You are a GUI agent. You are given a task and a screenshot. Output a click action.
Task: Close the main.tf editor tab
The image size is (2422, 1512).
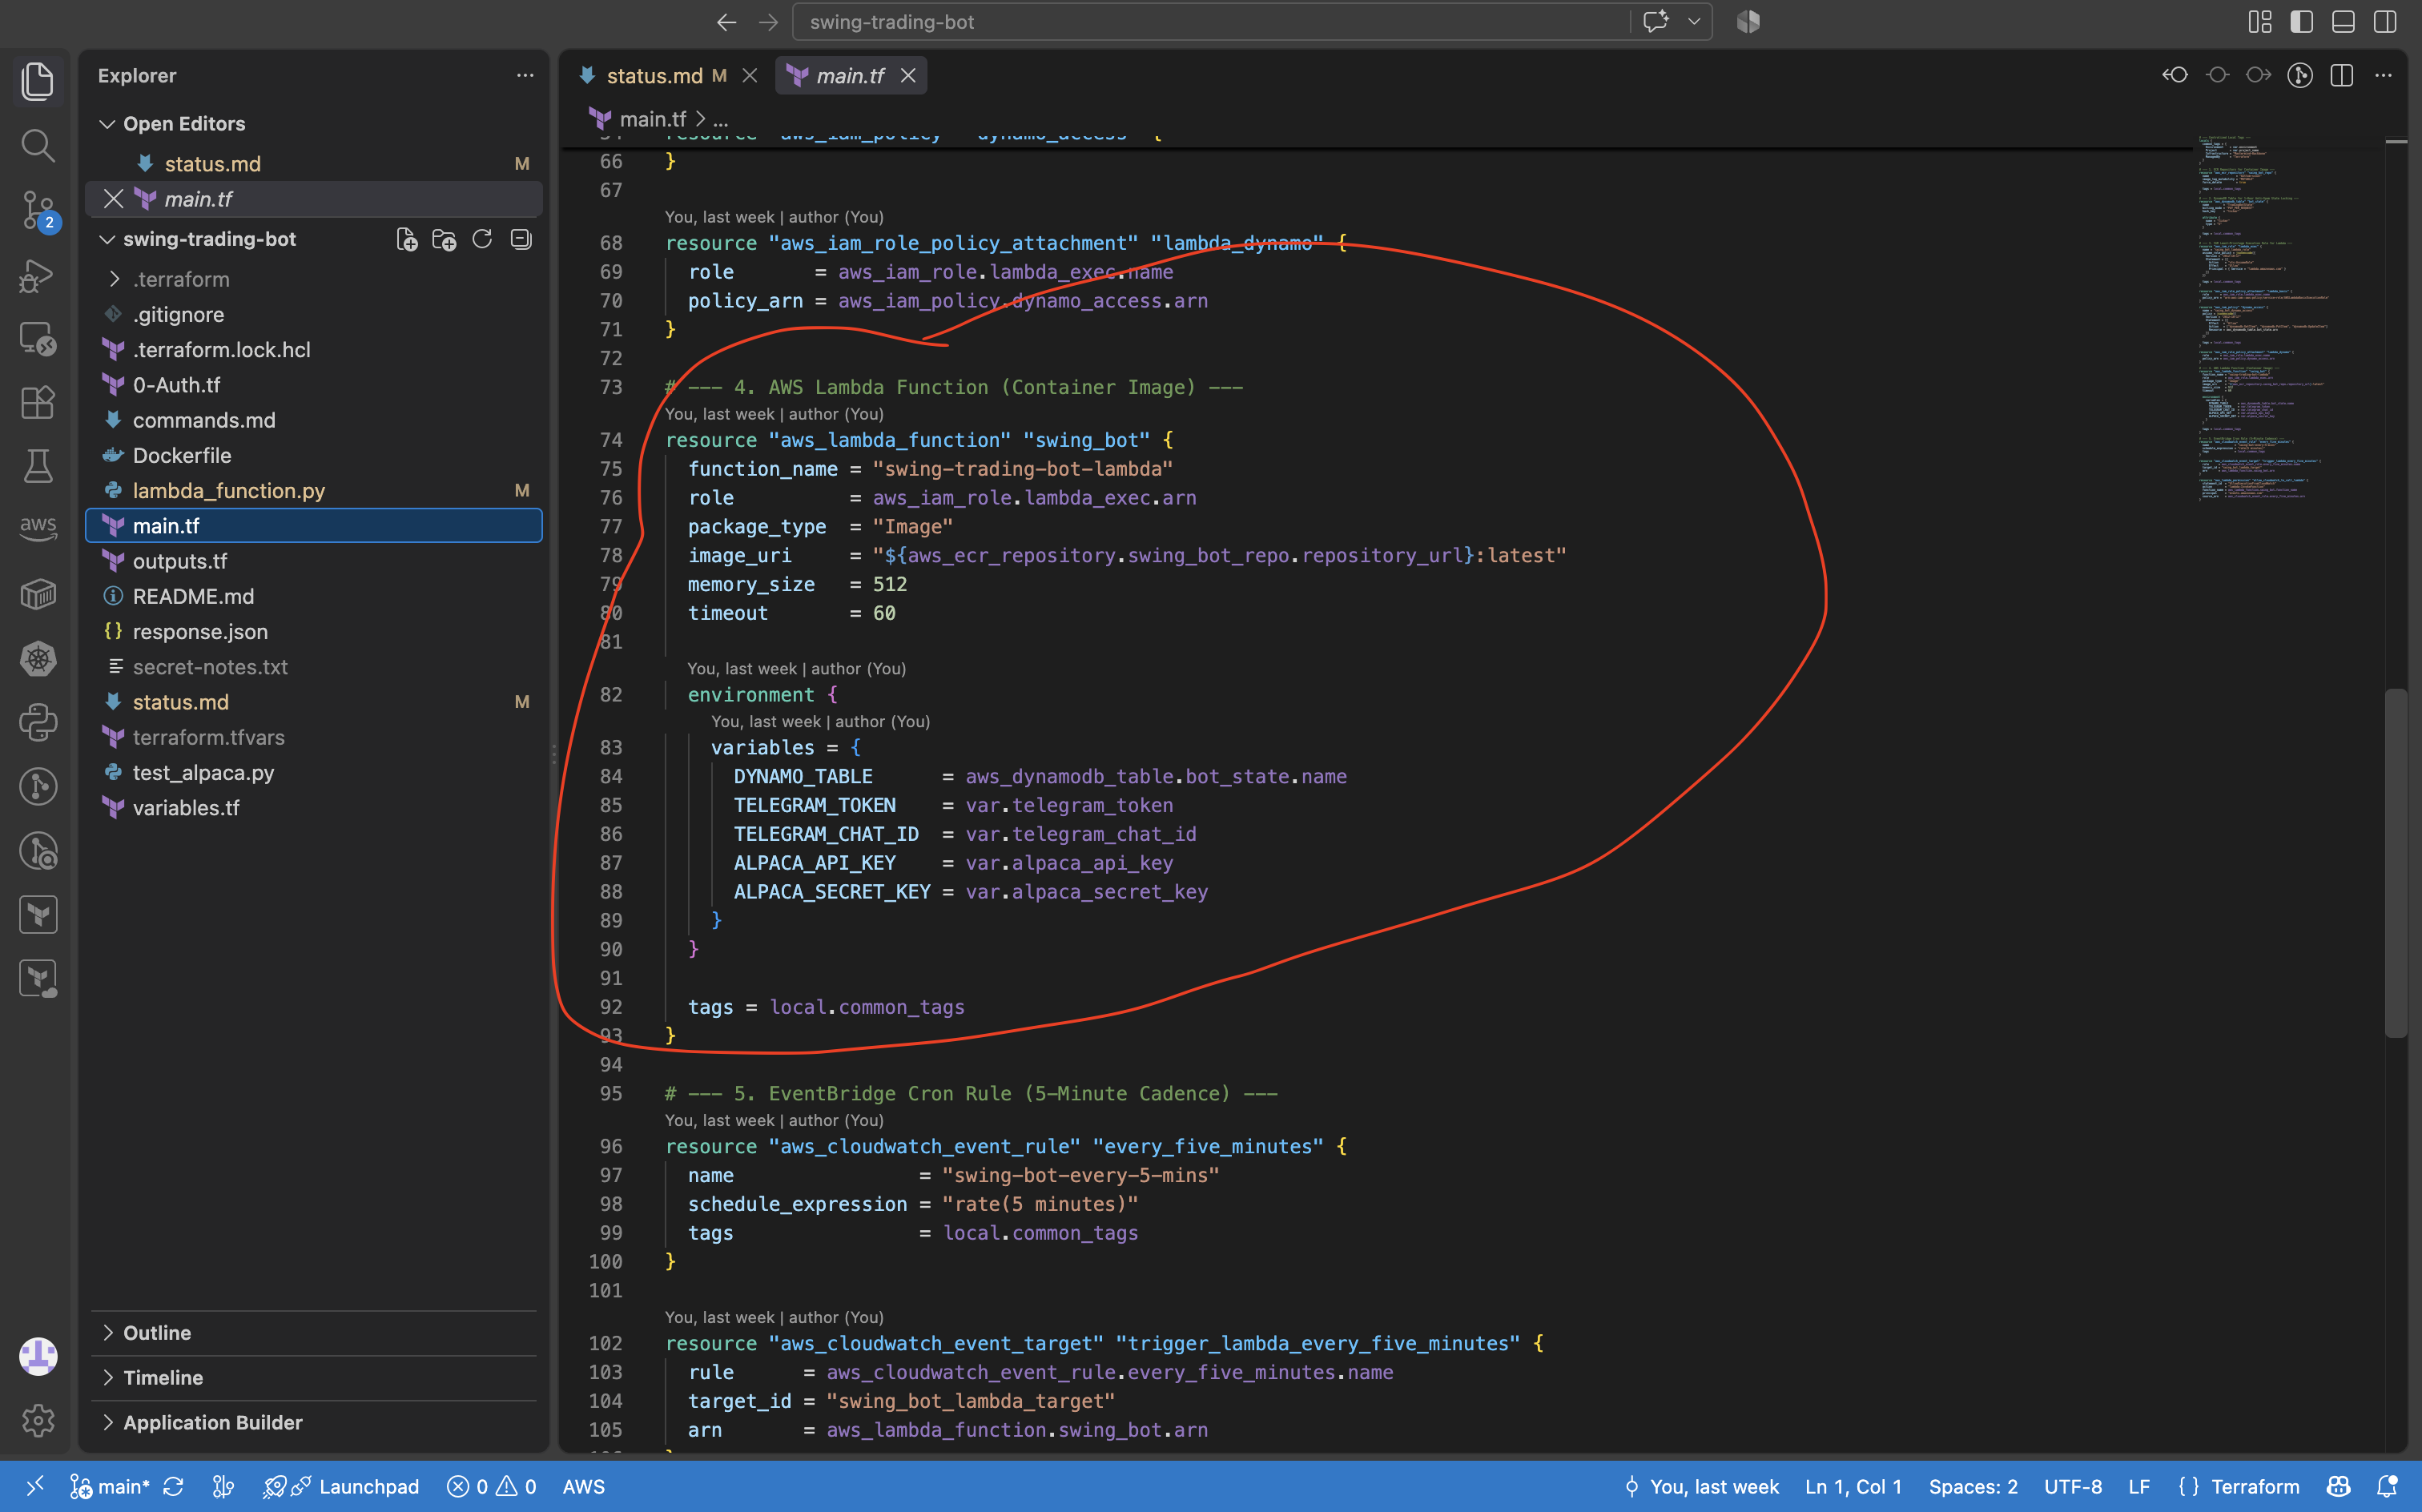tap(908, 76)
